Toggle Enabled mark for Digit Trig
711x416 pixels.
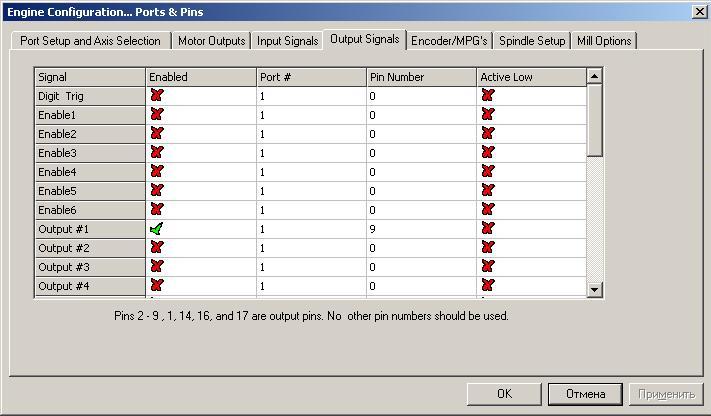(156, 96)
